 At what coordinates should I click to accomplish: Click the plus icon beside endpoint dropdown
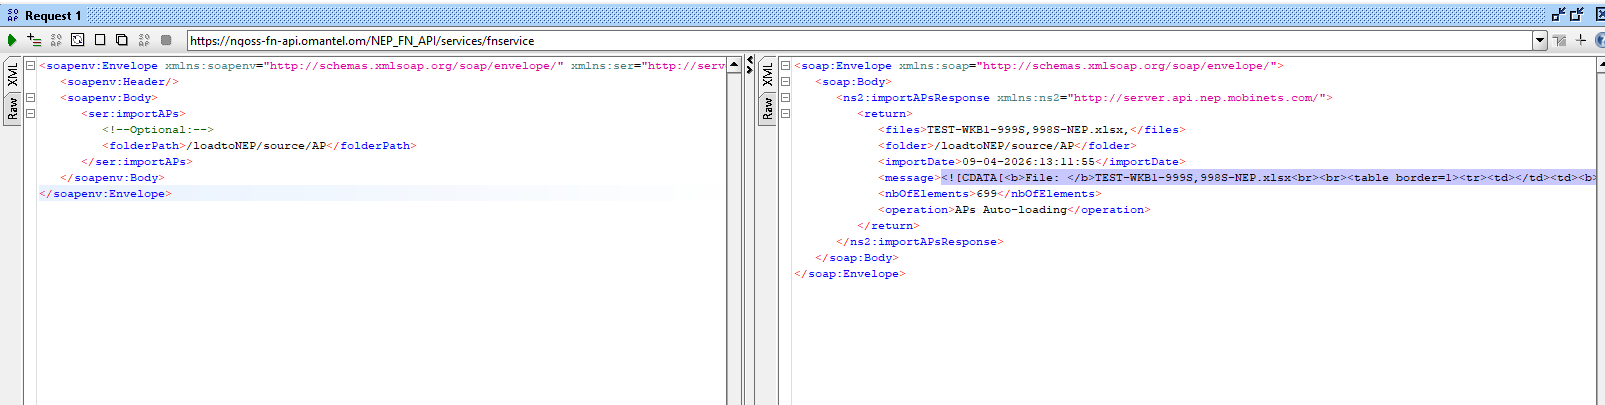point(1581,40)
